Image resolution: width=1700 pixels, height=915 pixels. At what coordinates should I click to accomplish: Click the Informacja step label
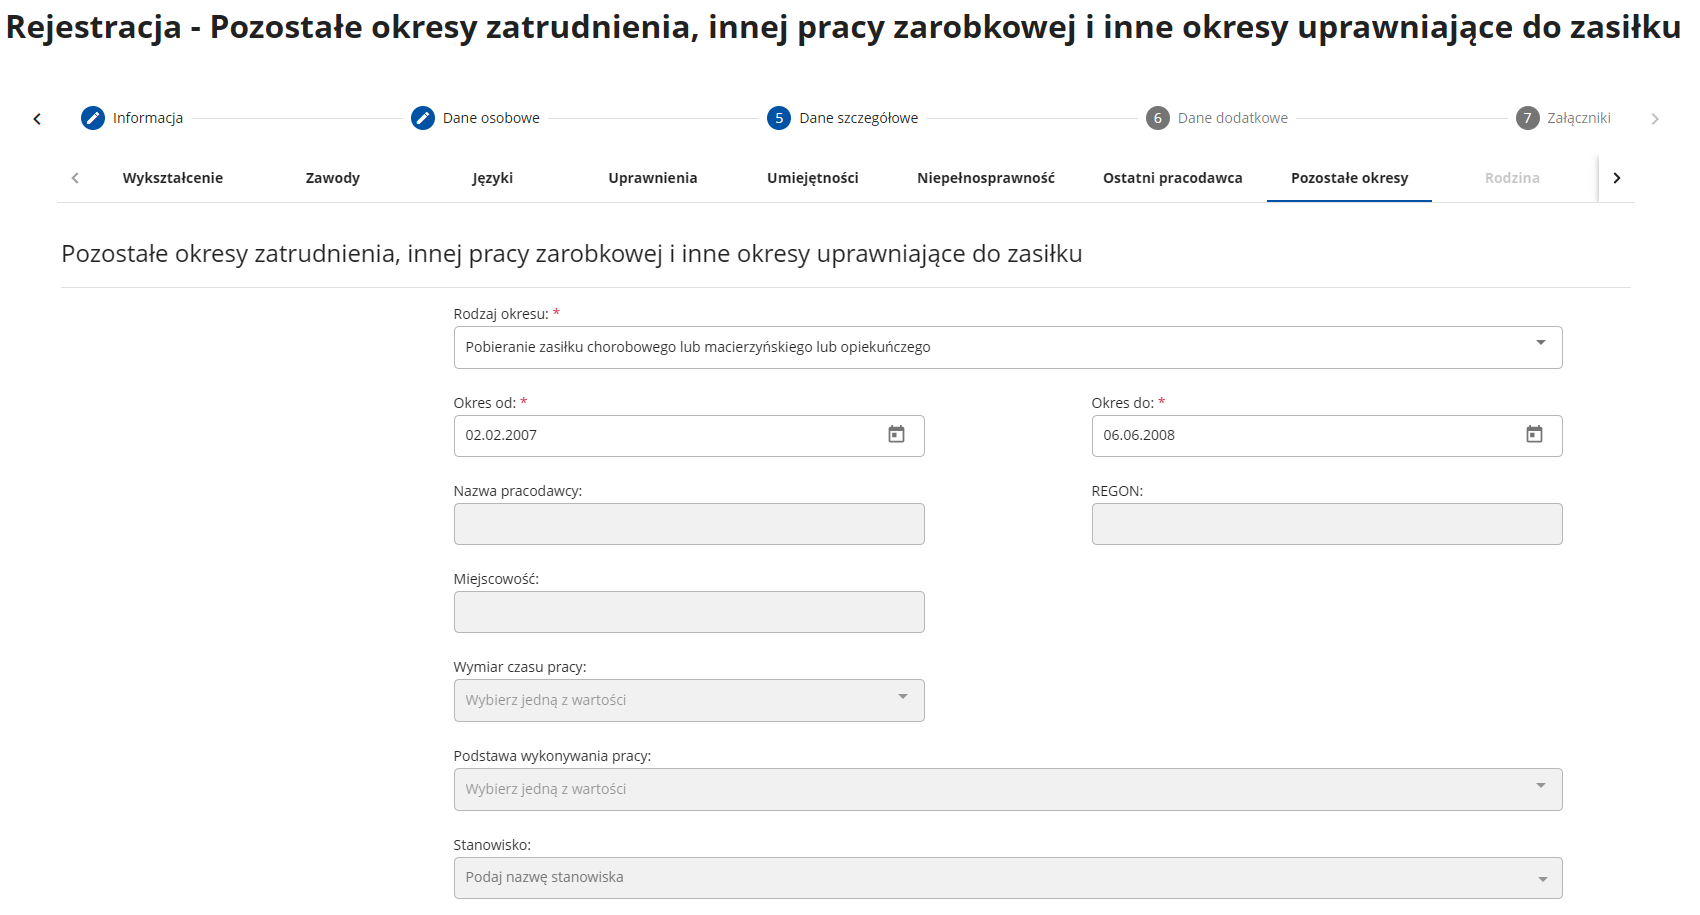pyautogui.click(x=148, y=118)
